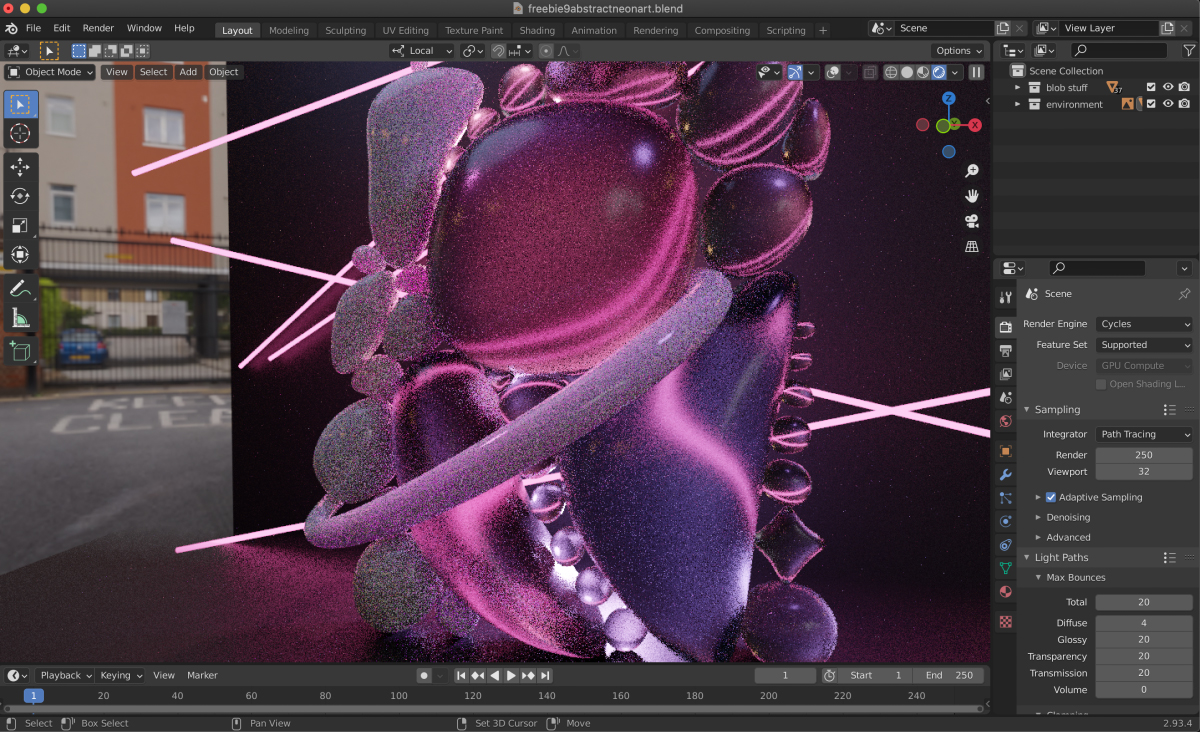This screenshot has width=1200, height=732.
Task: Open the Tool properties tab
Action: pyautogui.click(x=1006, y=298)
